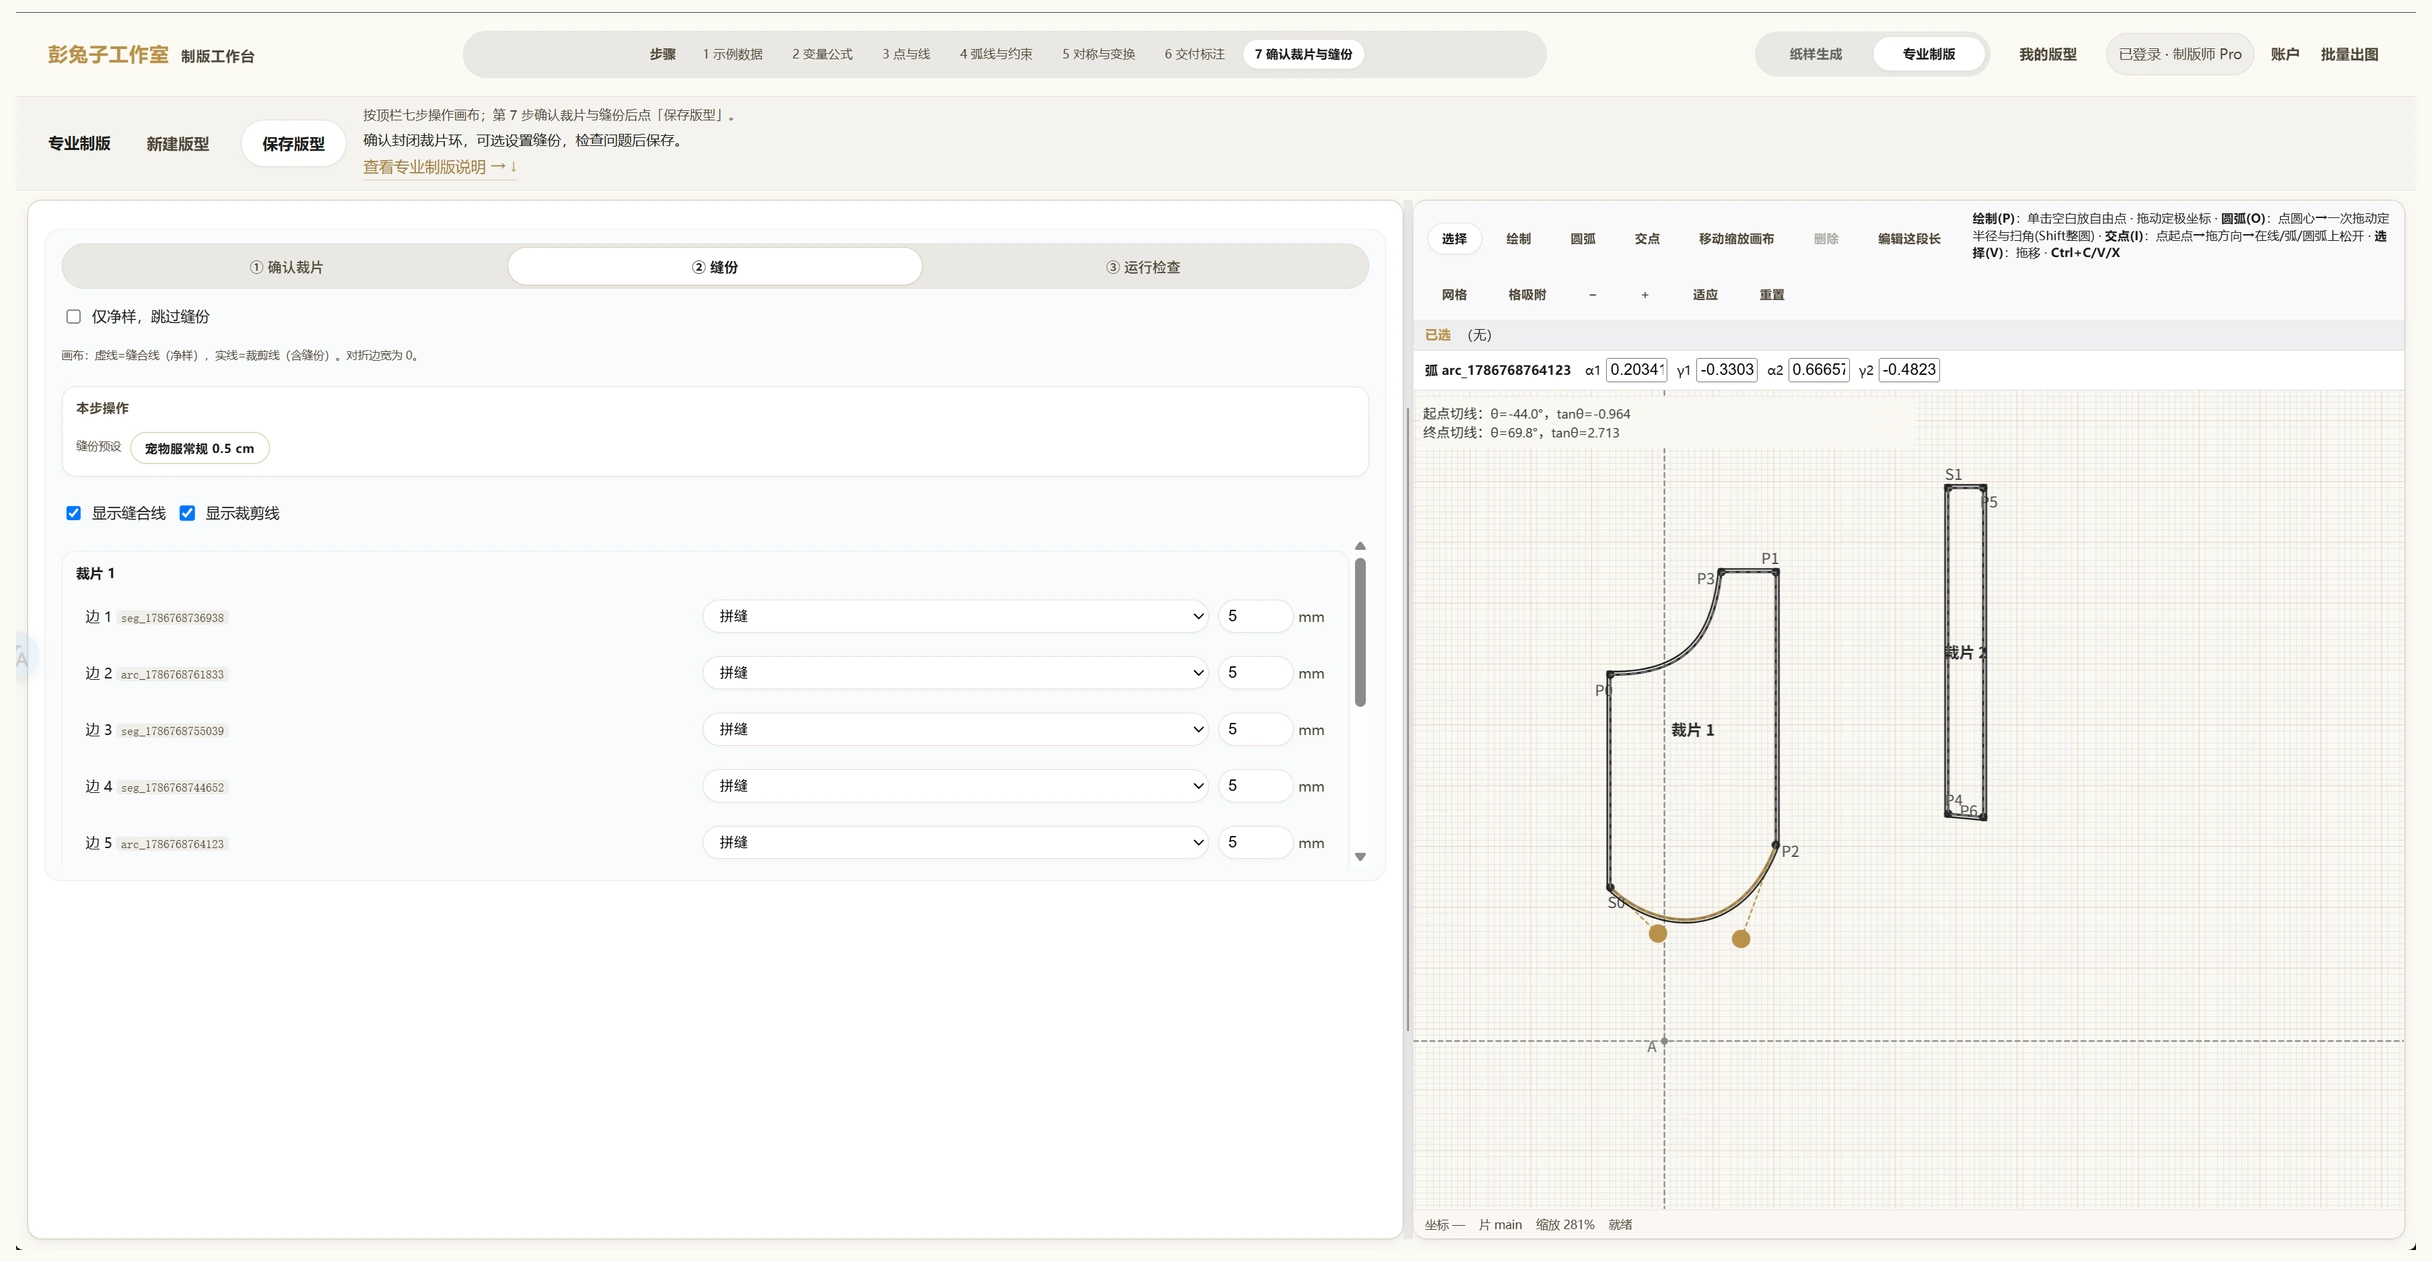Fit canvas using 适应 button
Image resolution: width=2432 pixels, height=1262 pixels.
coord(1705,295)
